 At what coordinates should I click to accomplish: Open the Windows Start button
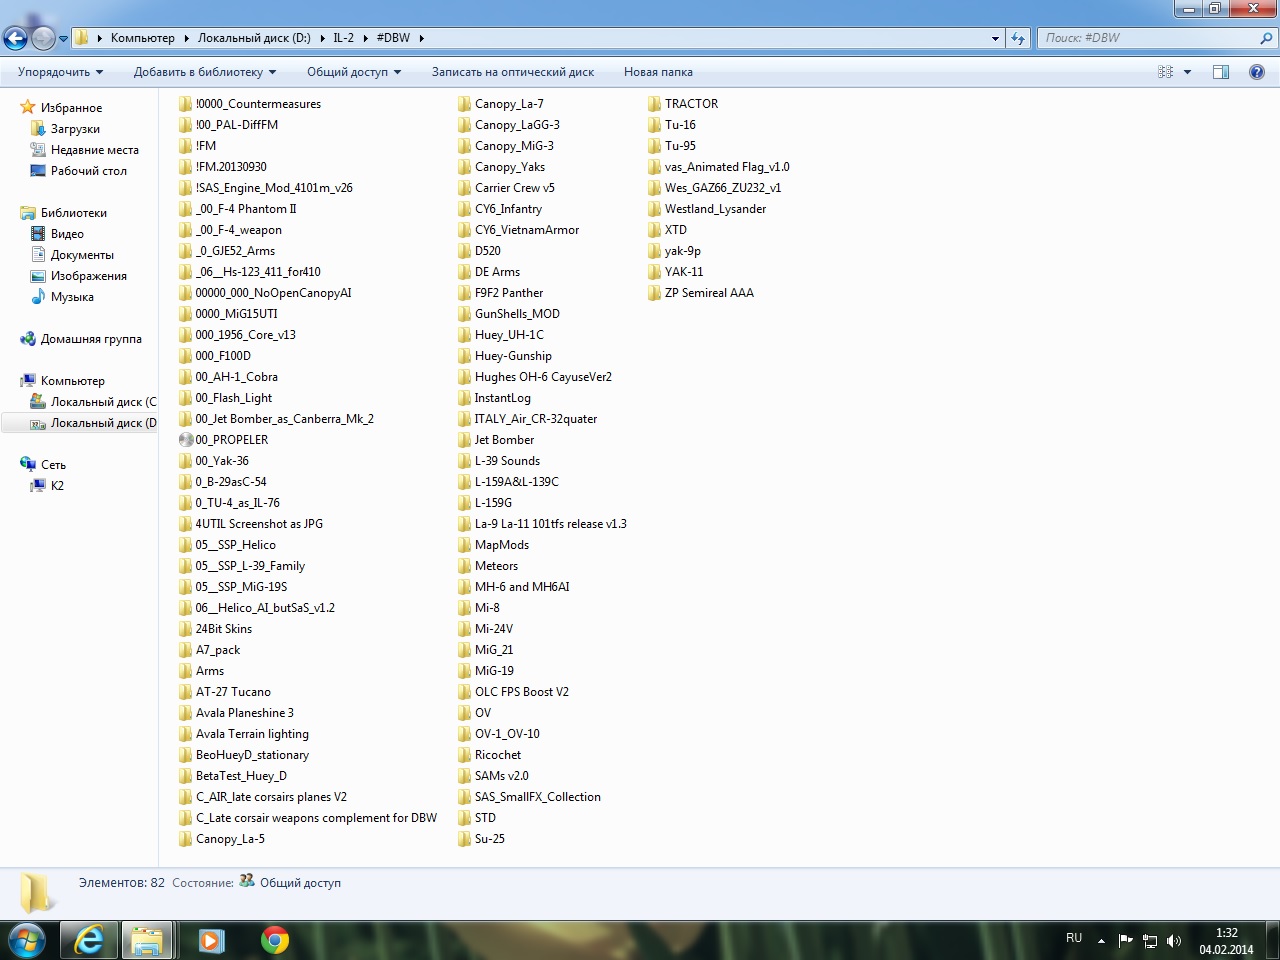tap(27, 941)
